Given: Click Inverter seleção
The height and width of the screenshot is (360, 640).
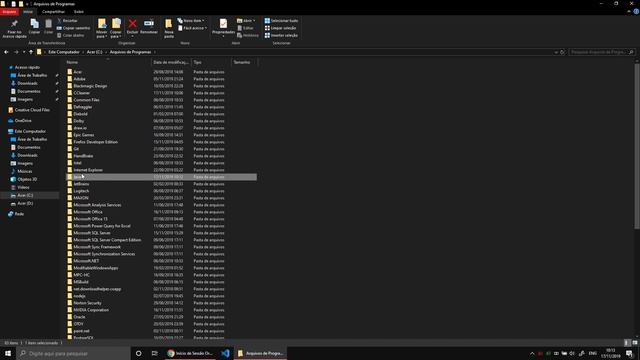Looking at the screenshot, I should pos(281,36).
